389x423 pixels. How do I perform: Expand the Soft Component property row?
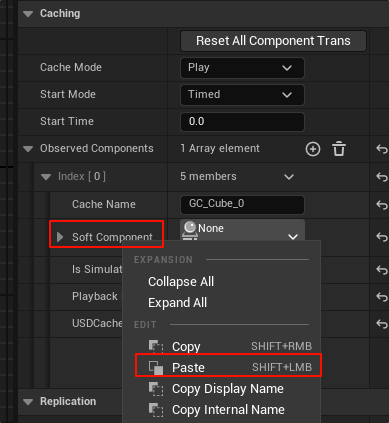pyautogui.click(x=60, y=237)
